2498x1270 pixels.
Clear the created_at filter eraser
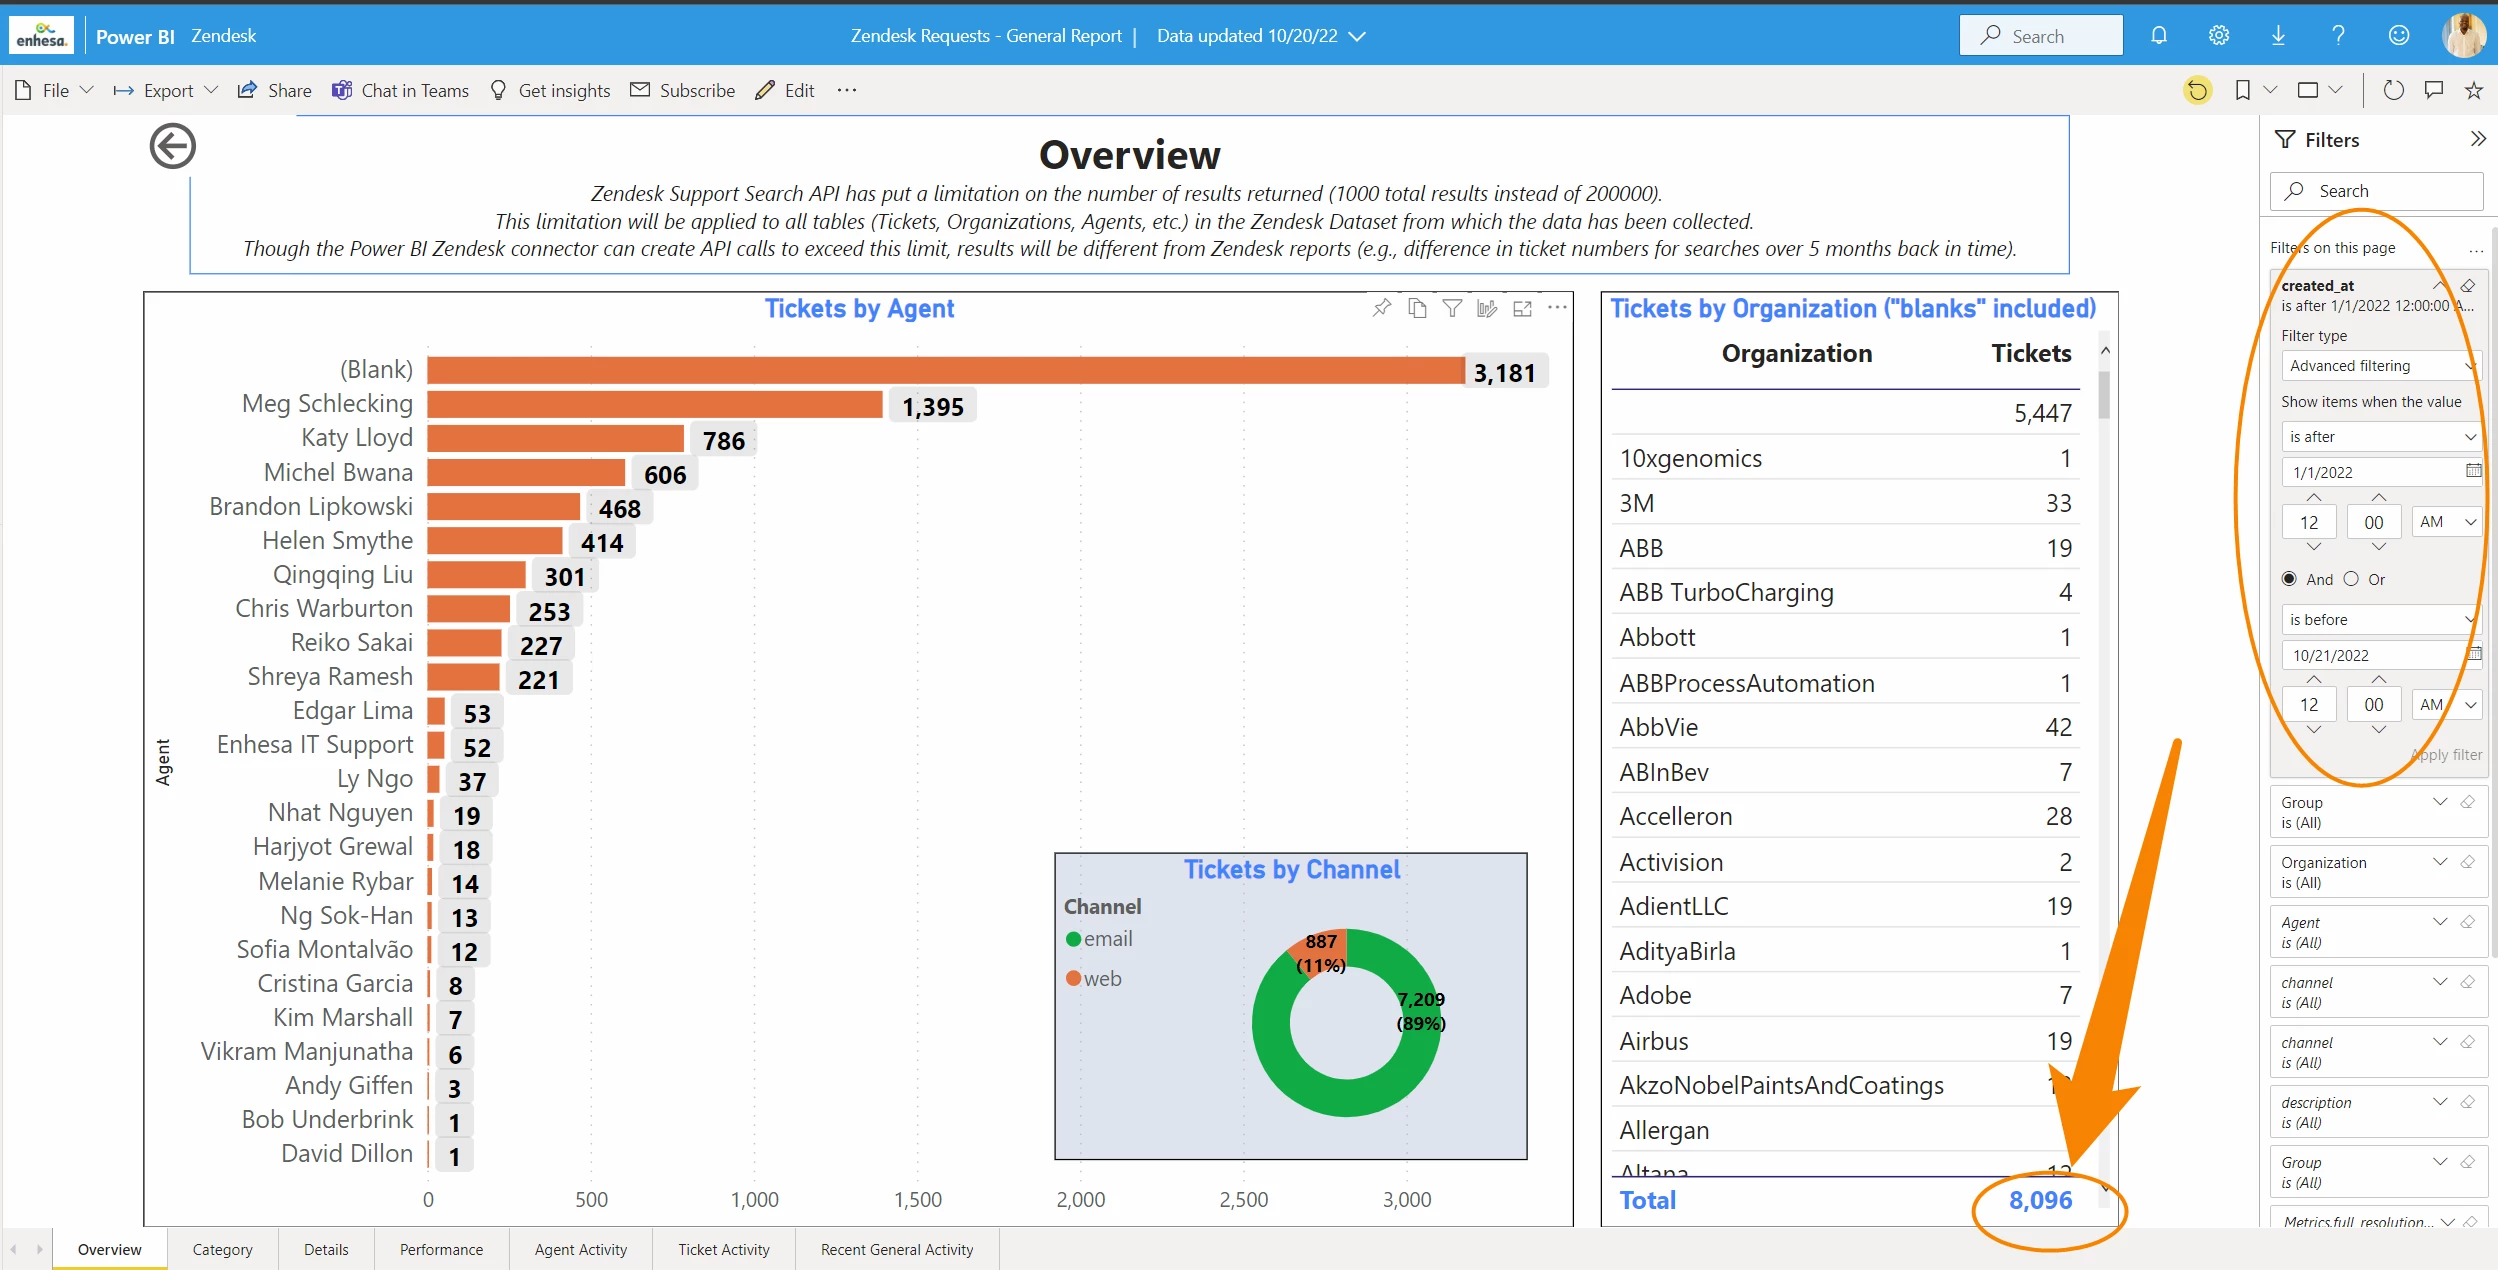tap(2468, 286)
